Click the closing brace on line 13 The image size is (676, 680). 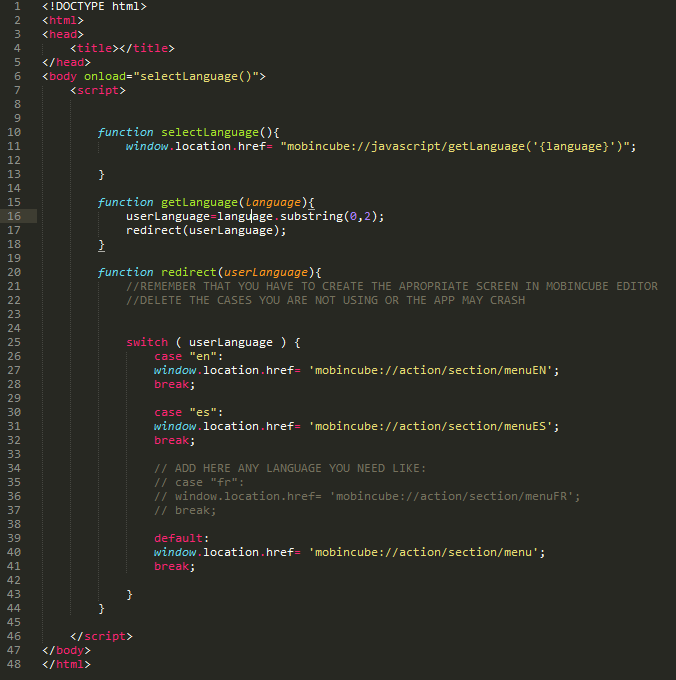(101, 174)
